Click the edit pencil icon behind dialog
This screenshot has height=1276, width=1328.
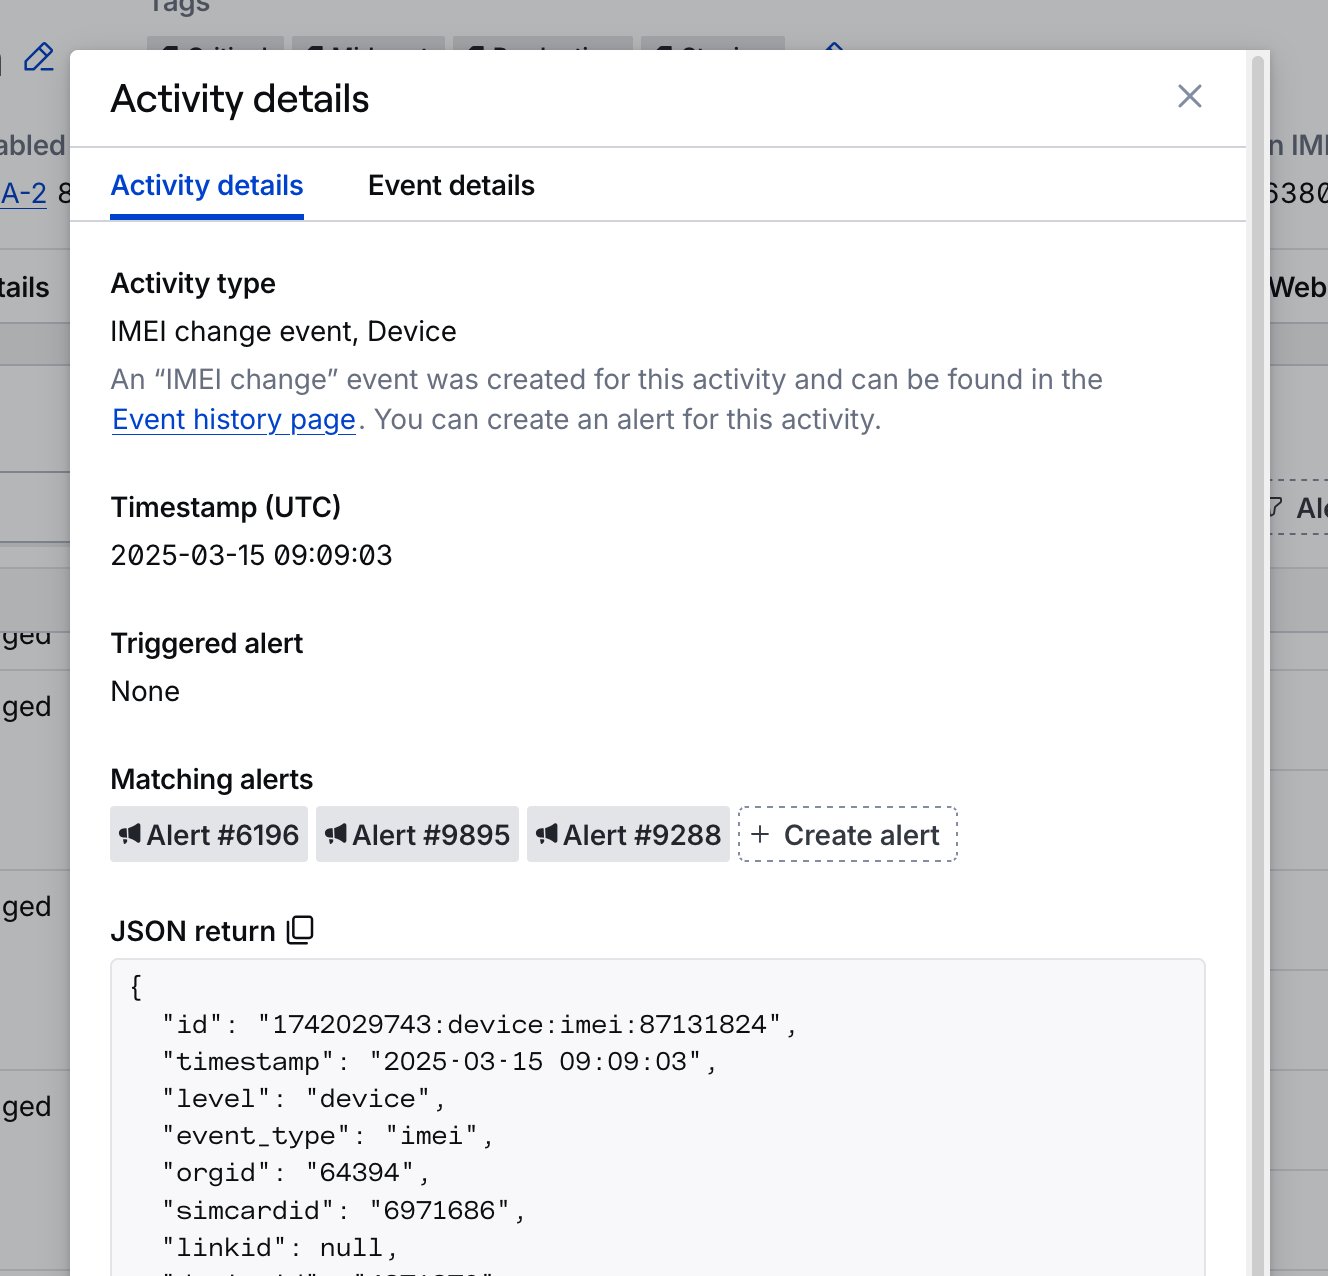coord(39,57)
